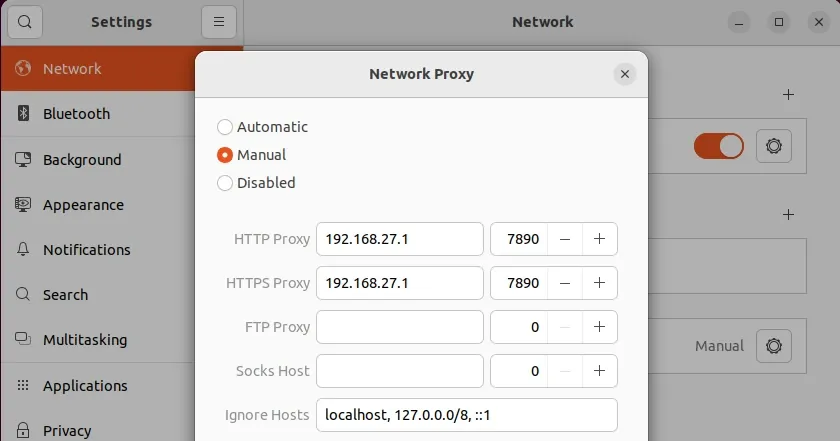Increase the FTP Proxy port with plus
The image size is (840, 441).
(x=599, y=327)
